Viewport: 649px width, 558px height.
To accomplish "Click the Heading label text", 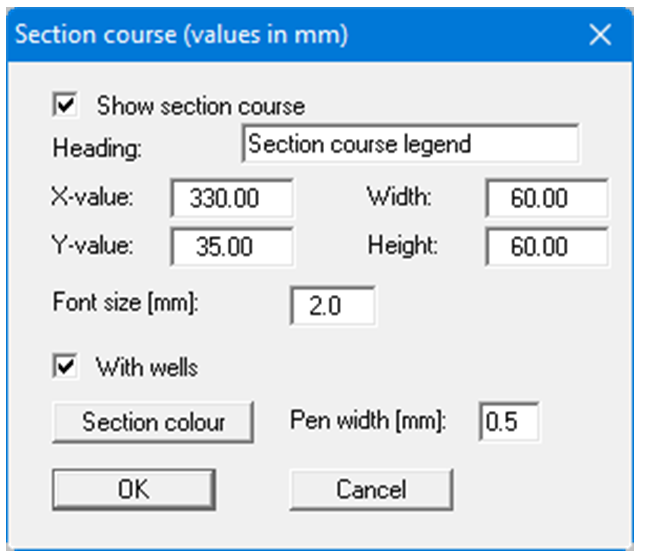I will click(97, 148).
